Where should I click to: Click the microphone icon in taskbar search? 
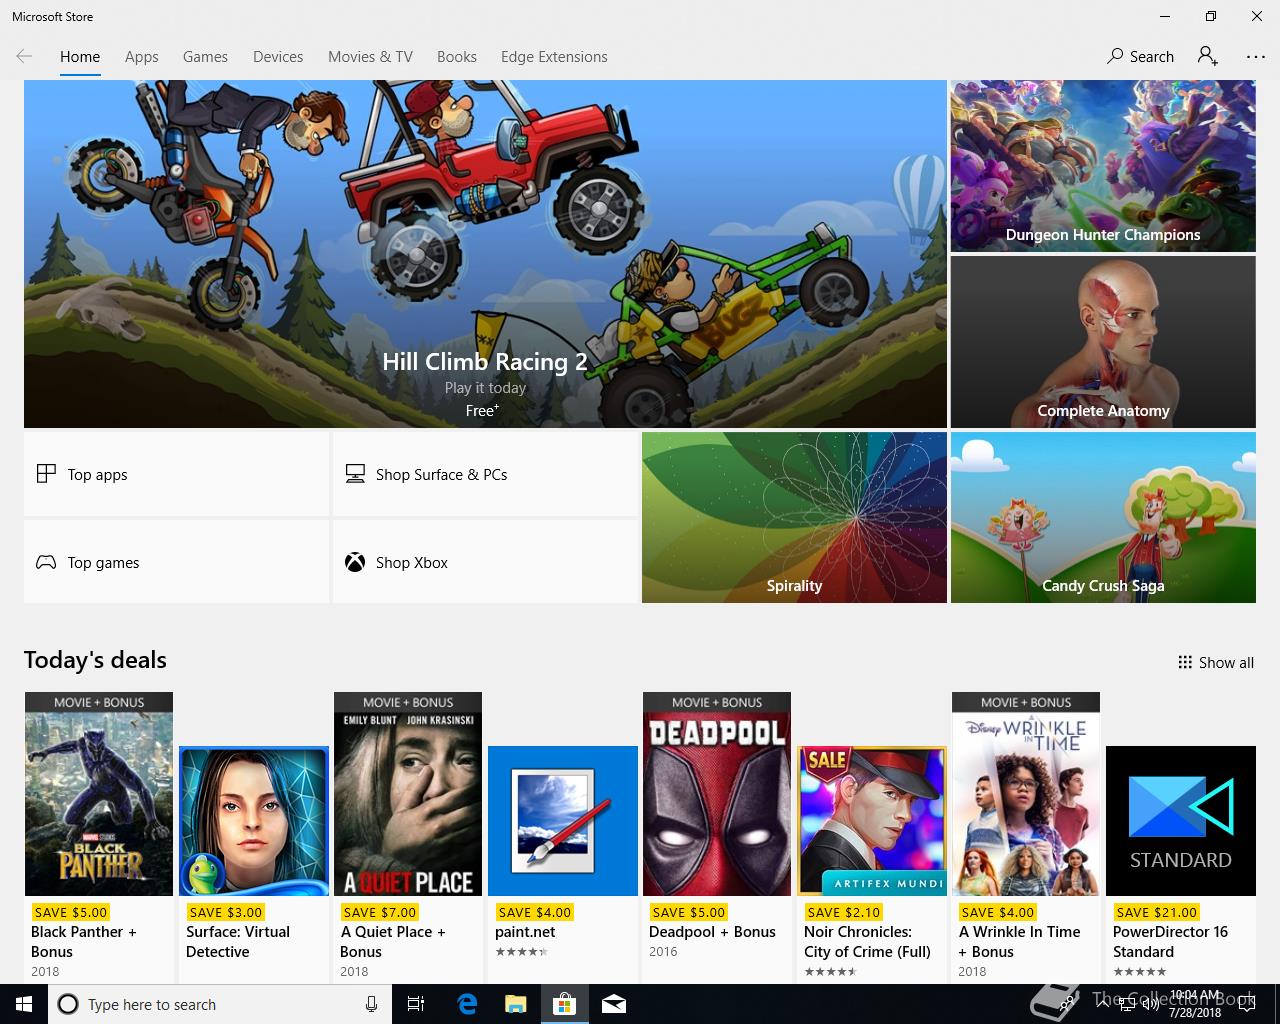[371, 1004]
